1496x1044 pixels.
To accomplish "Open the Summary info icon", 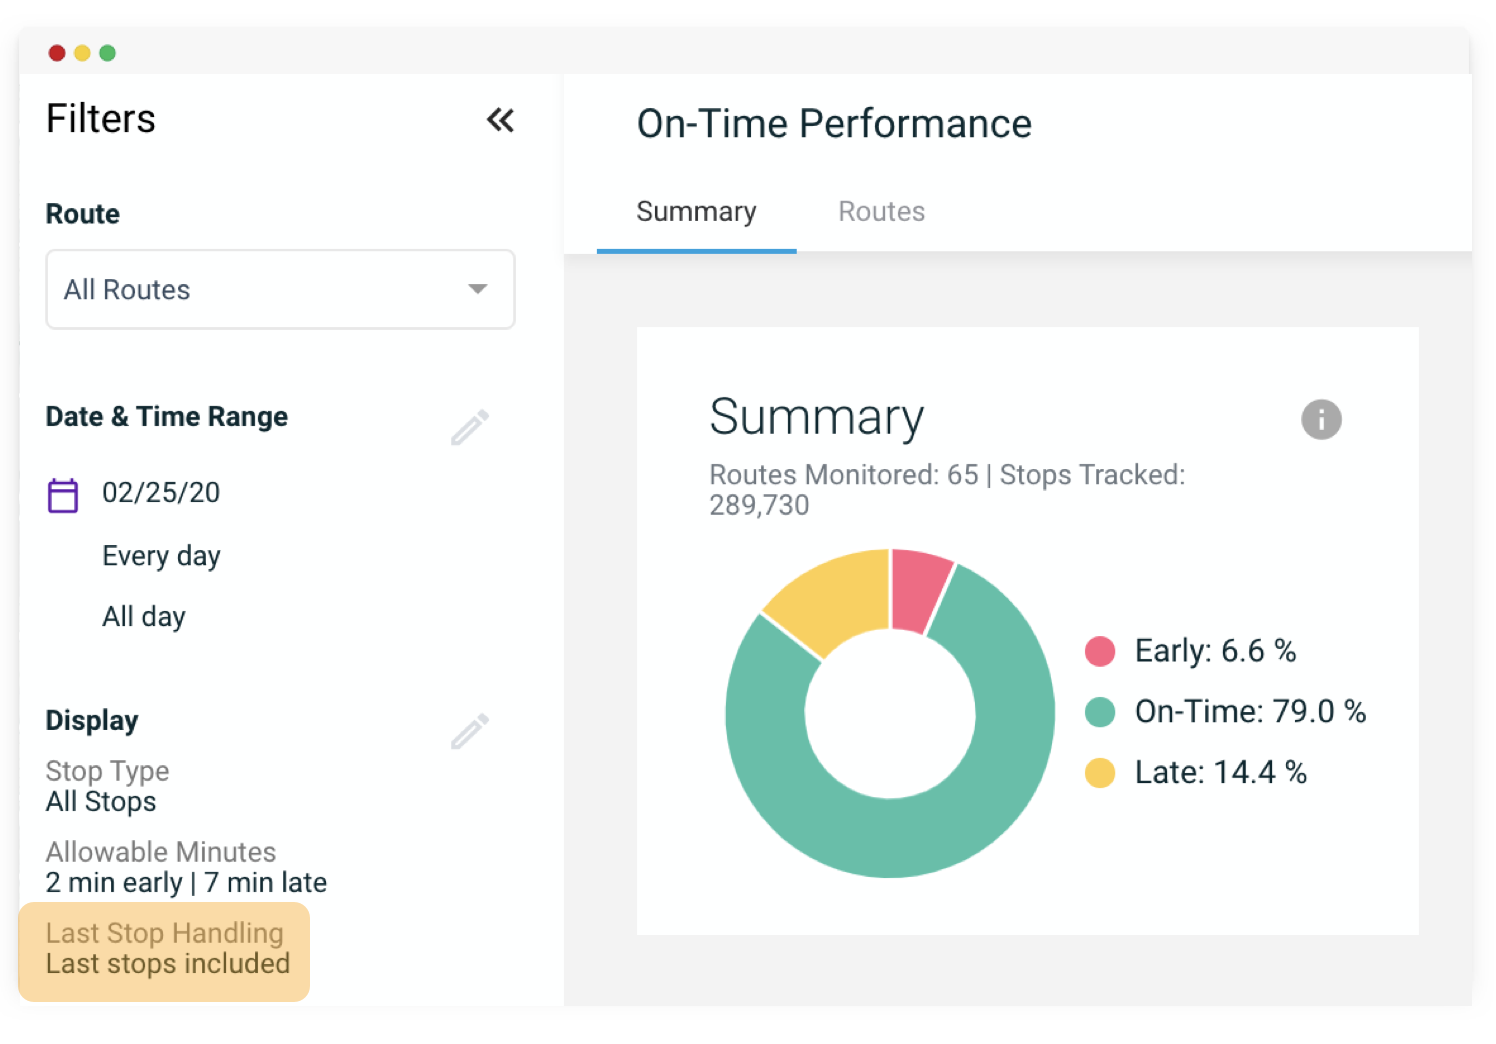I will (1321, 419).
